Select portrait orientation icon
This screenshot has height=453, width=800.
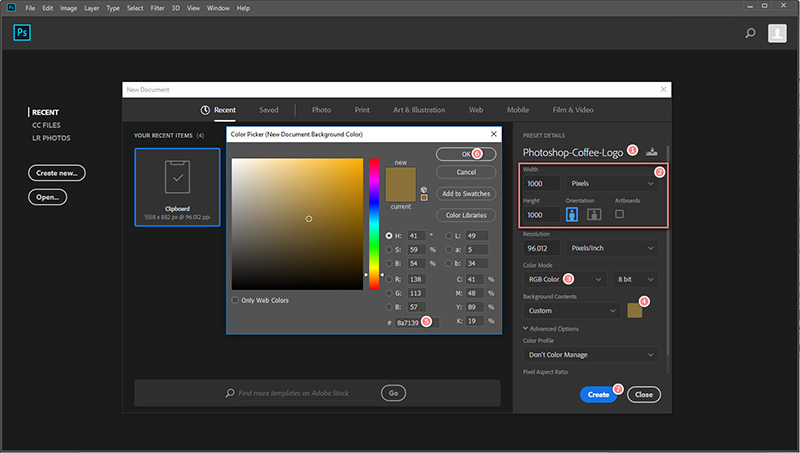(x=573, y=214)
